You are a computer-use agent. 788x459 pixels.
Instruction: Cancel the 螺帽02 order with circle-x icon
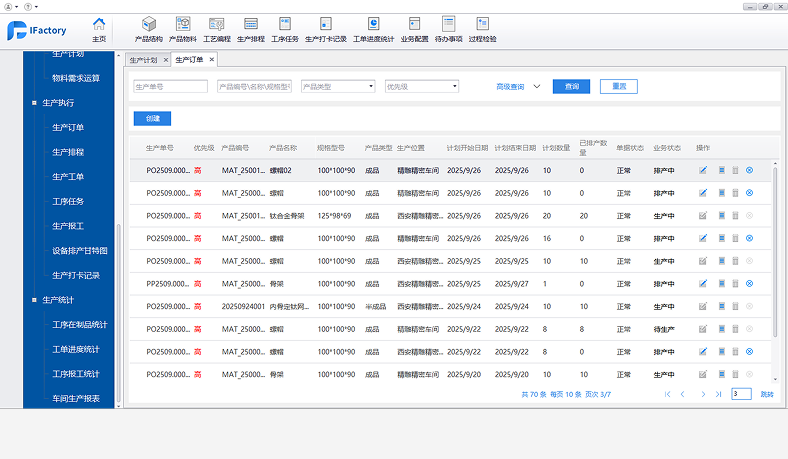[x=749, y=170]
